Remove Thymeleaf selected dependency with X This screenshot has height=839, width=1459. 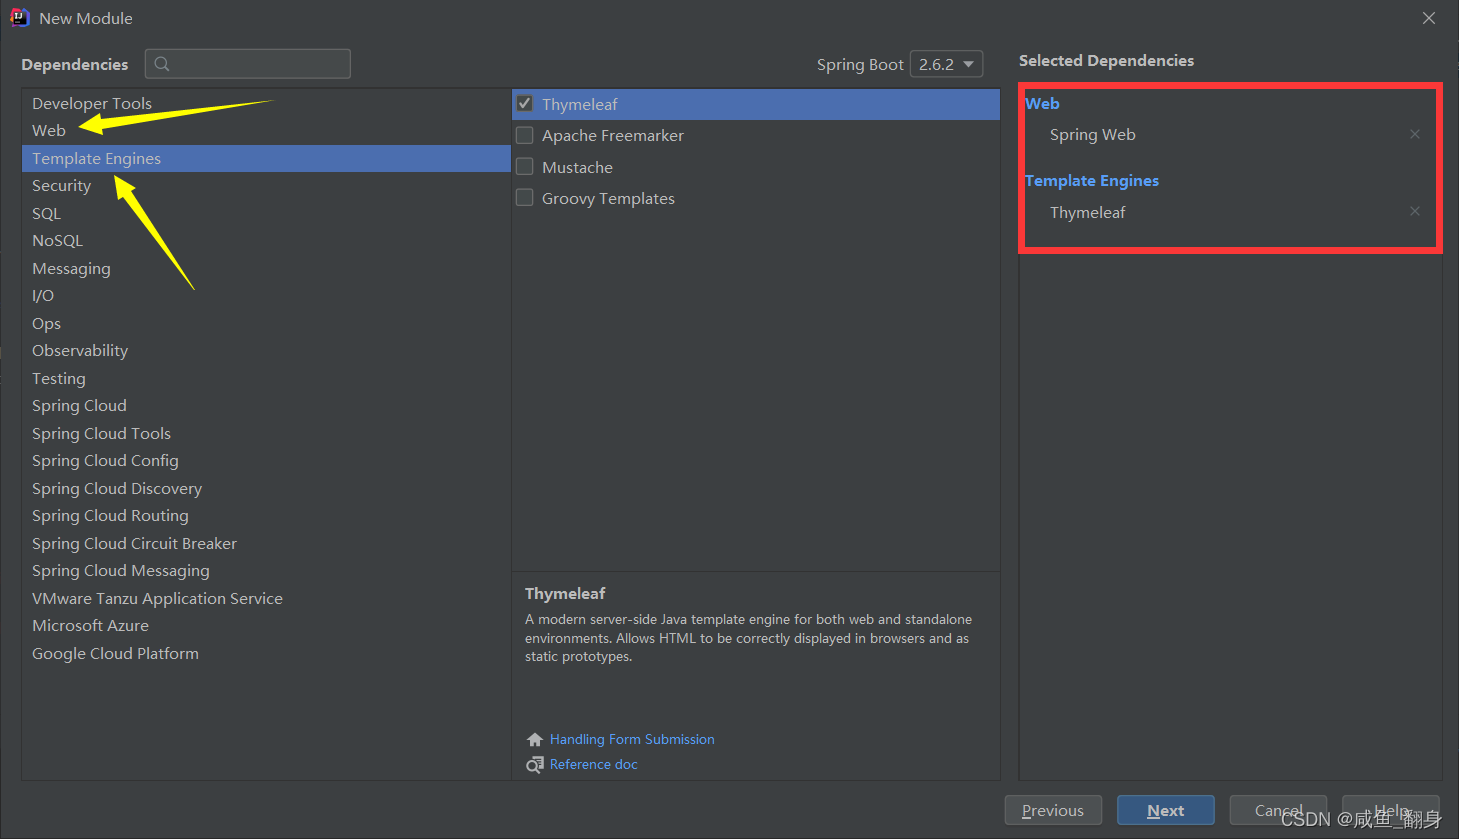pos(1415,211)
